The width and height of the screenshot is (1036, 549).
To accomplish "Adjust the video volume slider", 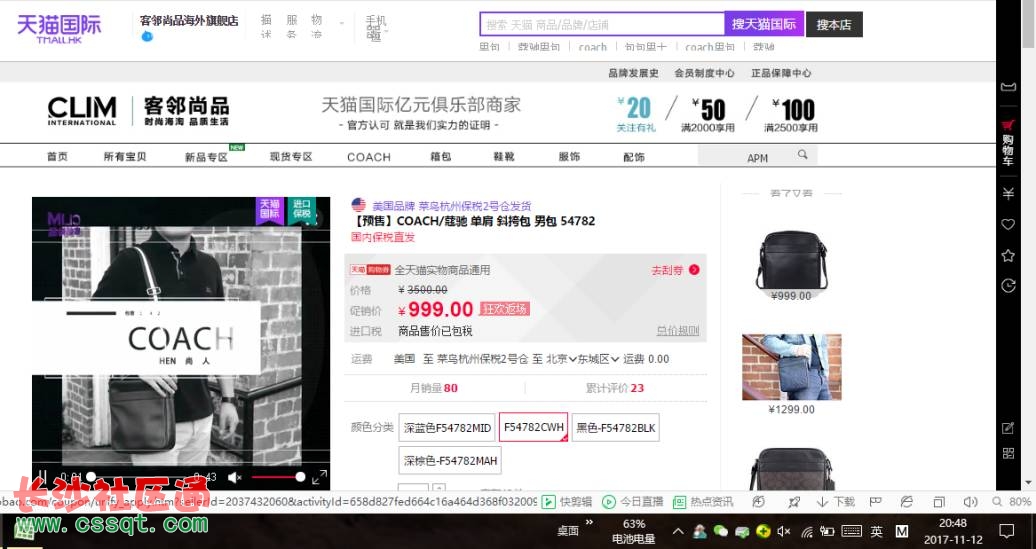I will click(x=277, y=476).
